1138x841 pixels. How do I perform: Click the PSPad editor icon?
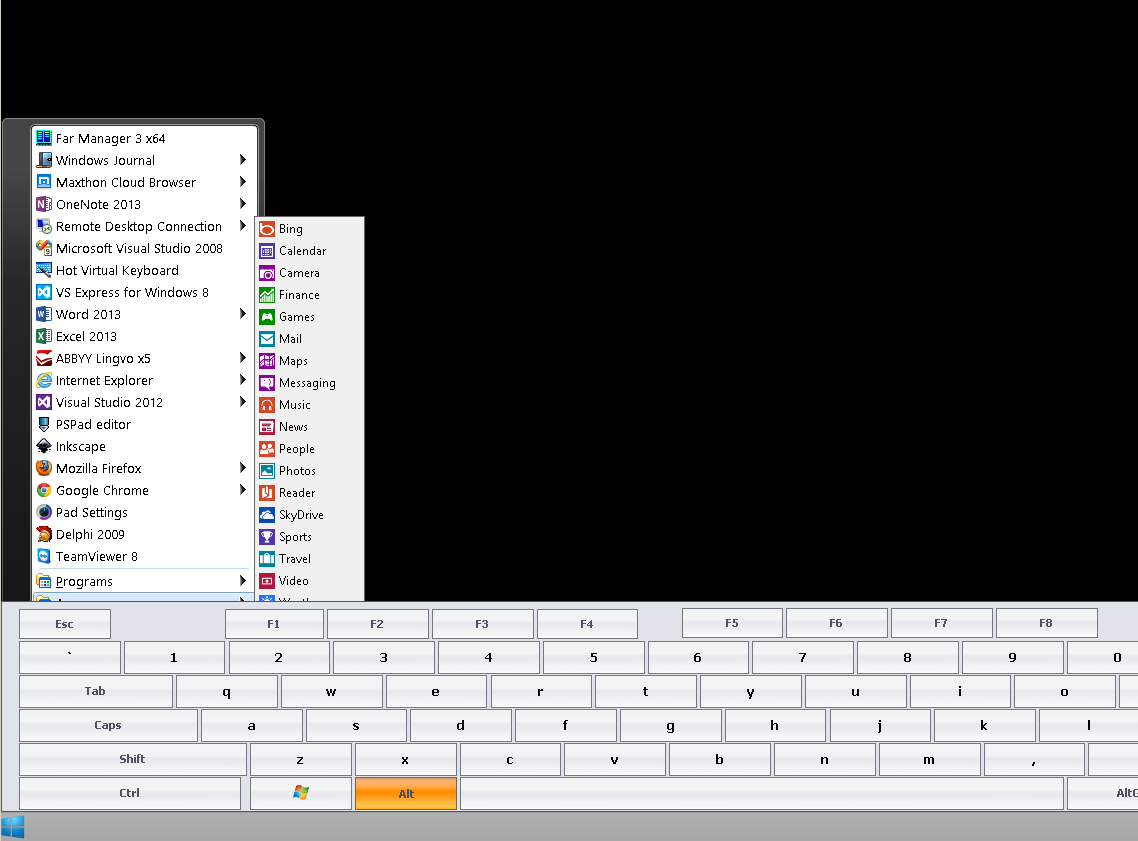pyautogui.click(x=44, y=424)
